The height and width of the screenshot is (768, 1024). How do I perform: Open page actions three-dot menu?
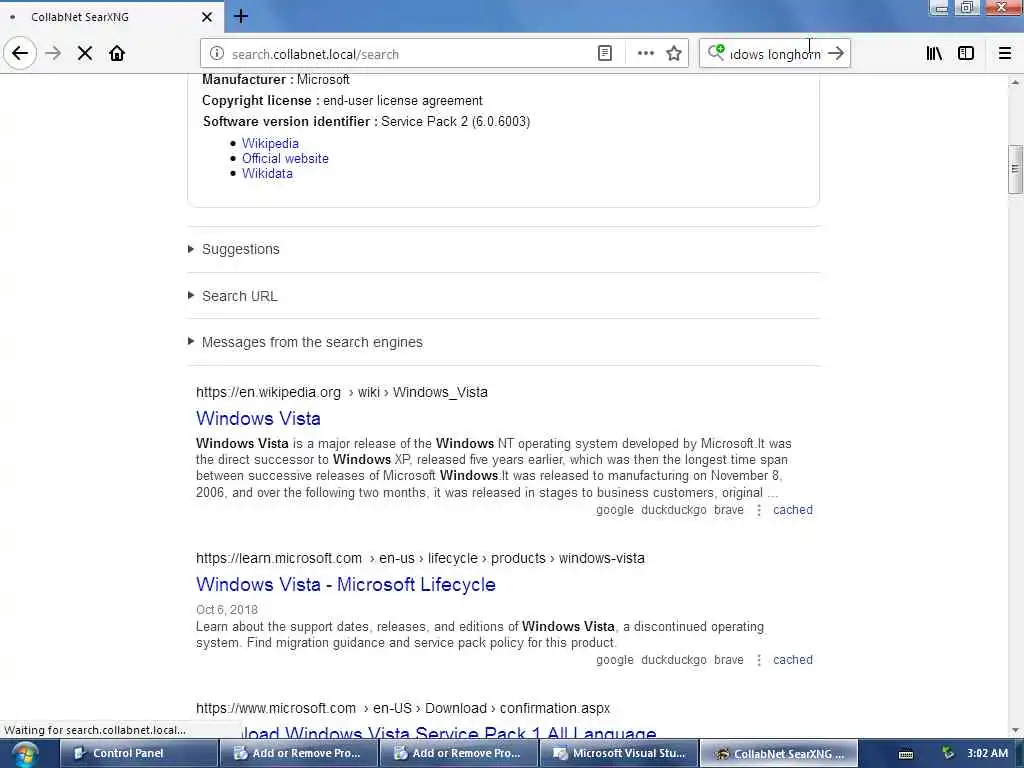645,54
